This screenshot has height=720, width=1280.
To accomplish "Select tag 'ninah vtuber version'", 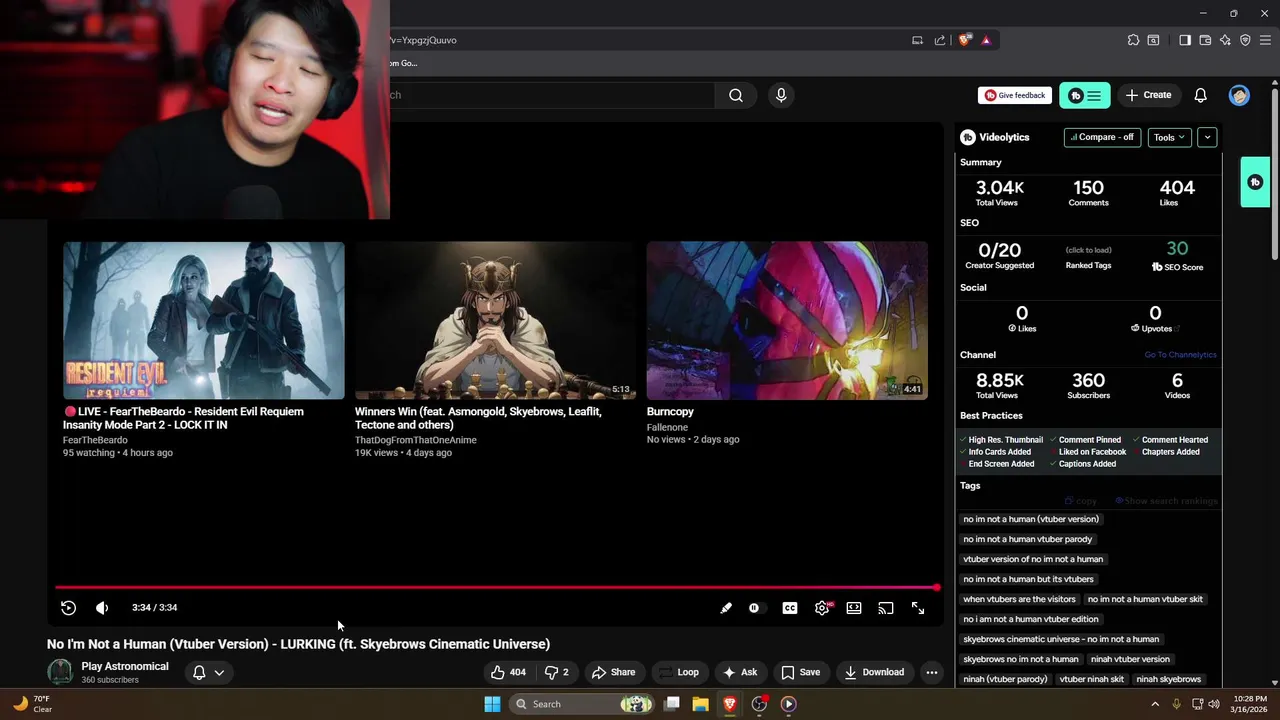I will [1130, 659].
